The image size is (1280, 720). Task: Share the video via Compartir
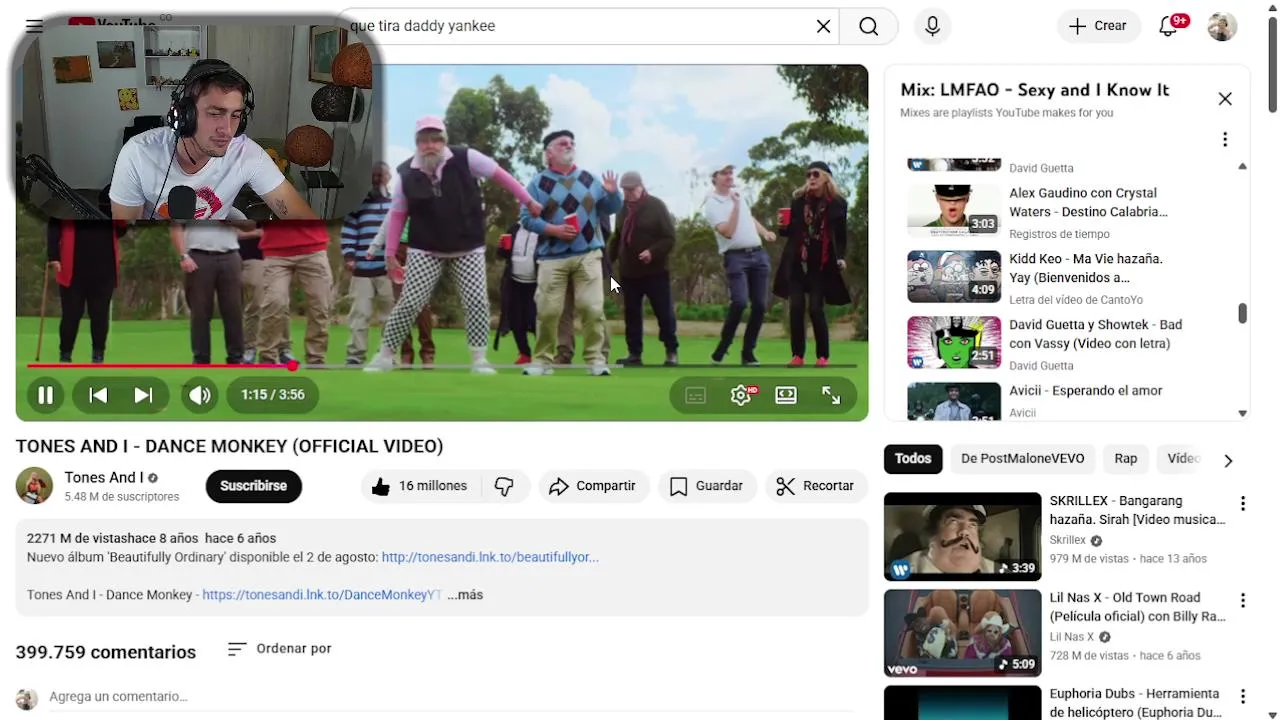coord(593,486)
